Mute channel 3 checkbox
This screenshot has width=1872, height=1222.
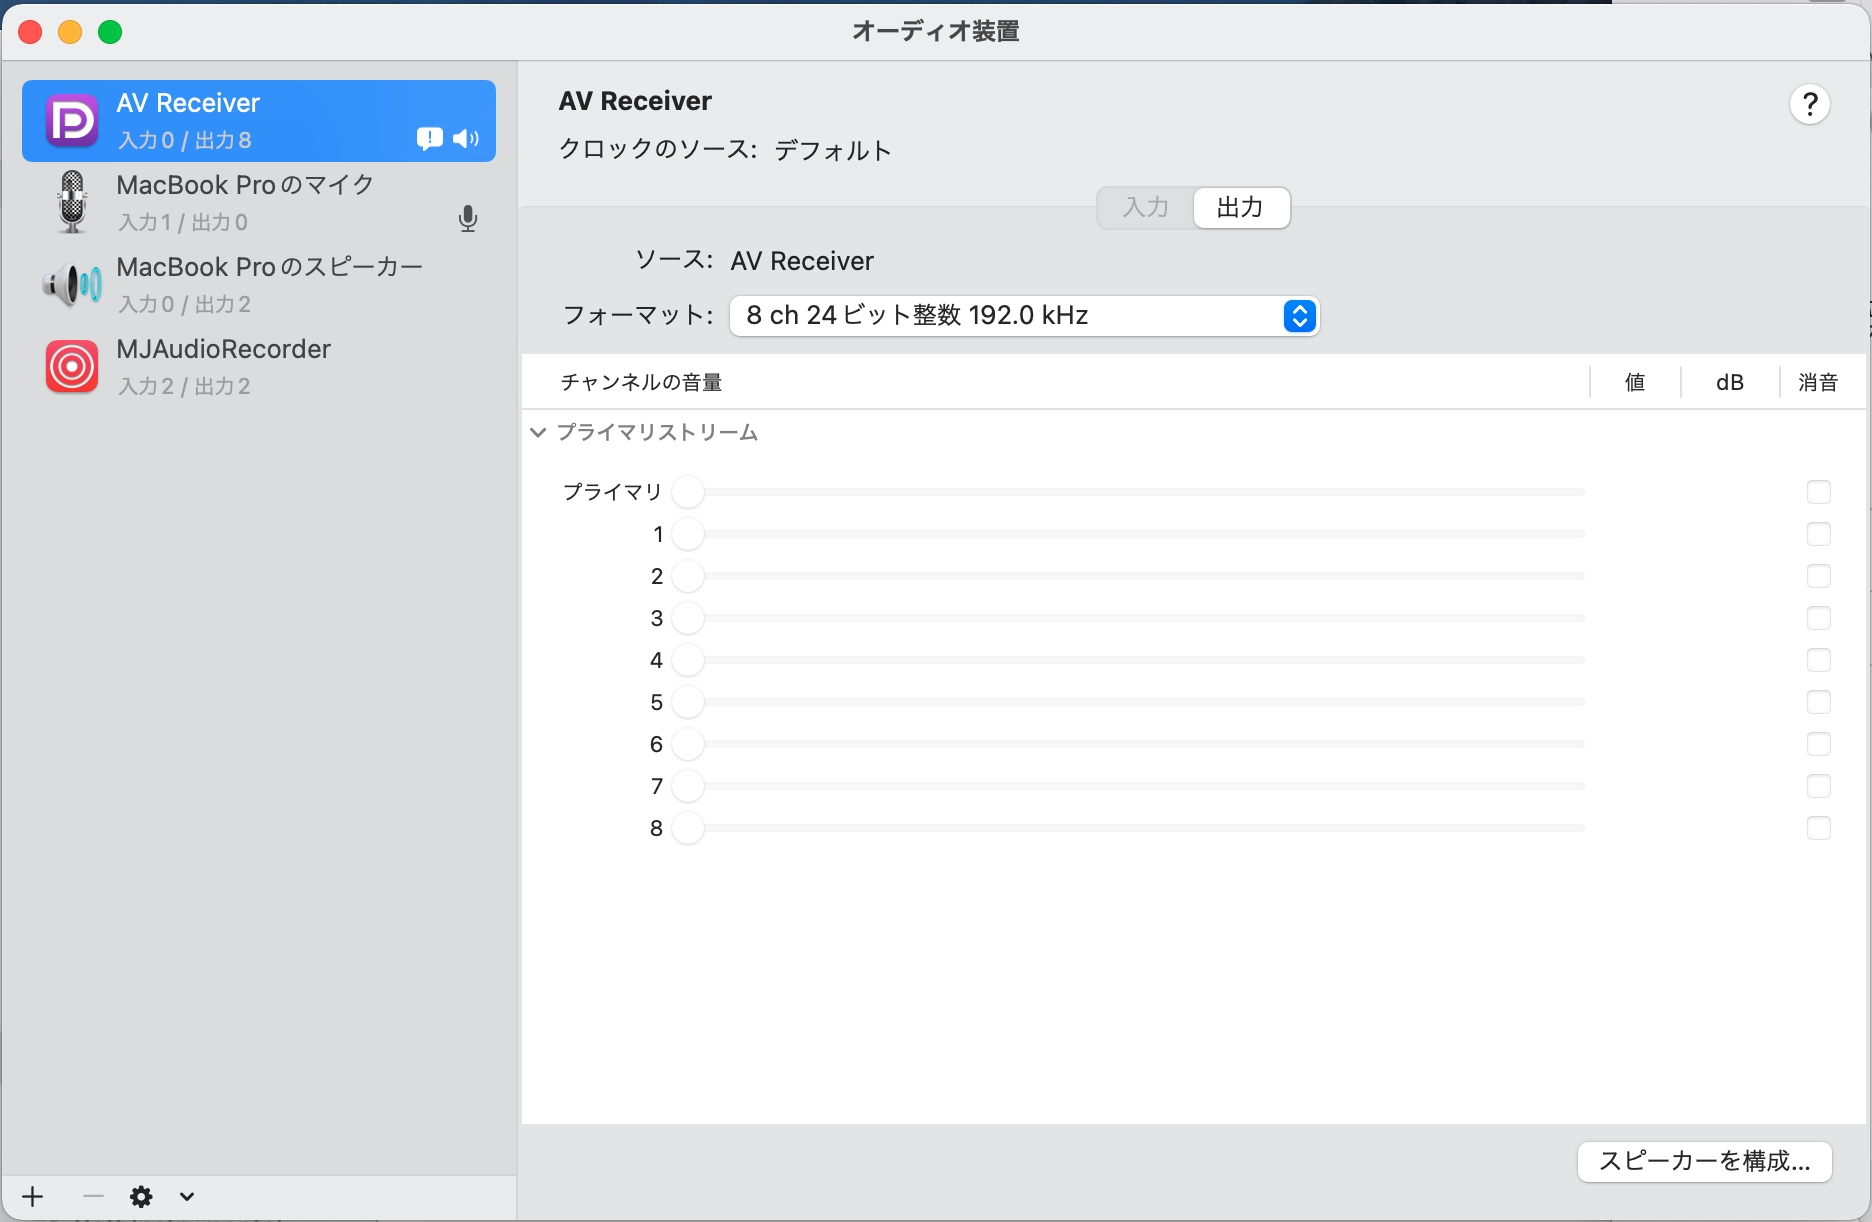(x=1819, y=618)
